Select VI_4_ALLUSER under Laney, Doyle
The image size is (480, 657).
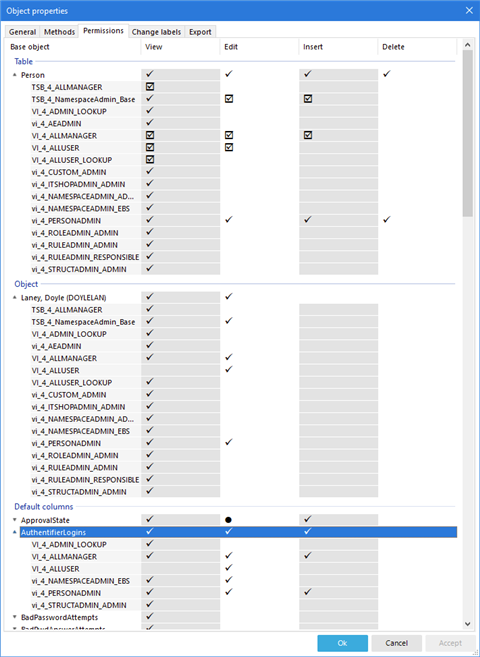(x=55, y=370)
